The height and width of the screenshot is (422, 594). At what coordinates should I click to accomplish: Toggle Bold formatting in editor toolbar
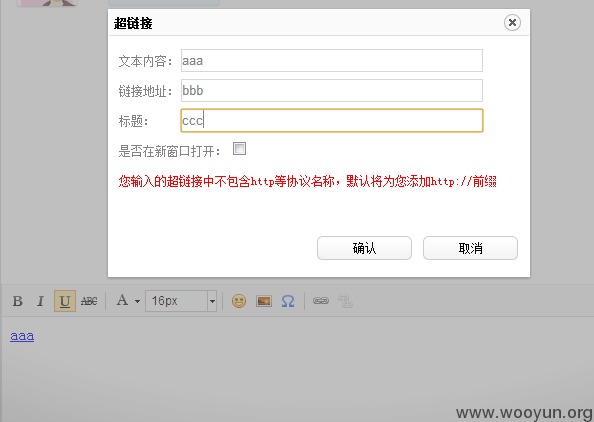[x=17, y=301]
